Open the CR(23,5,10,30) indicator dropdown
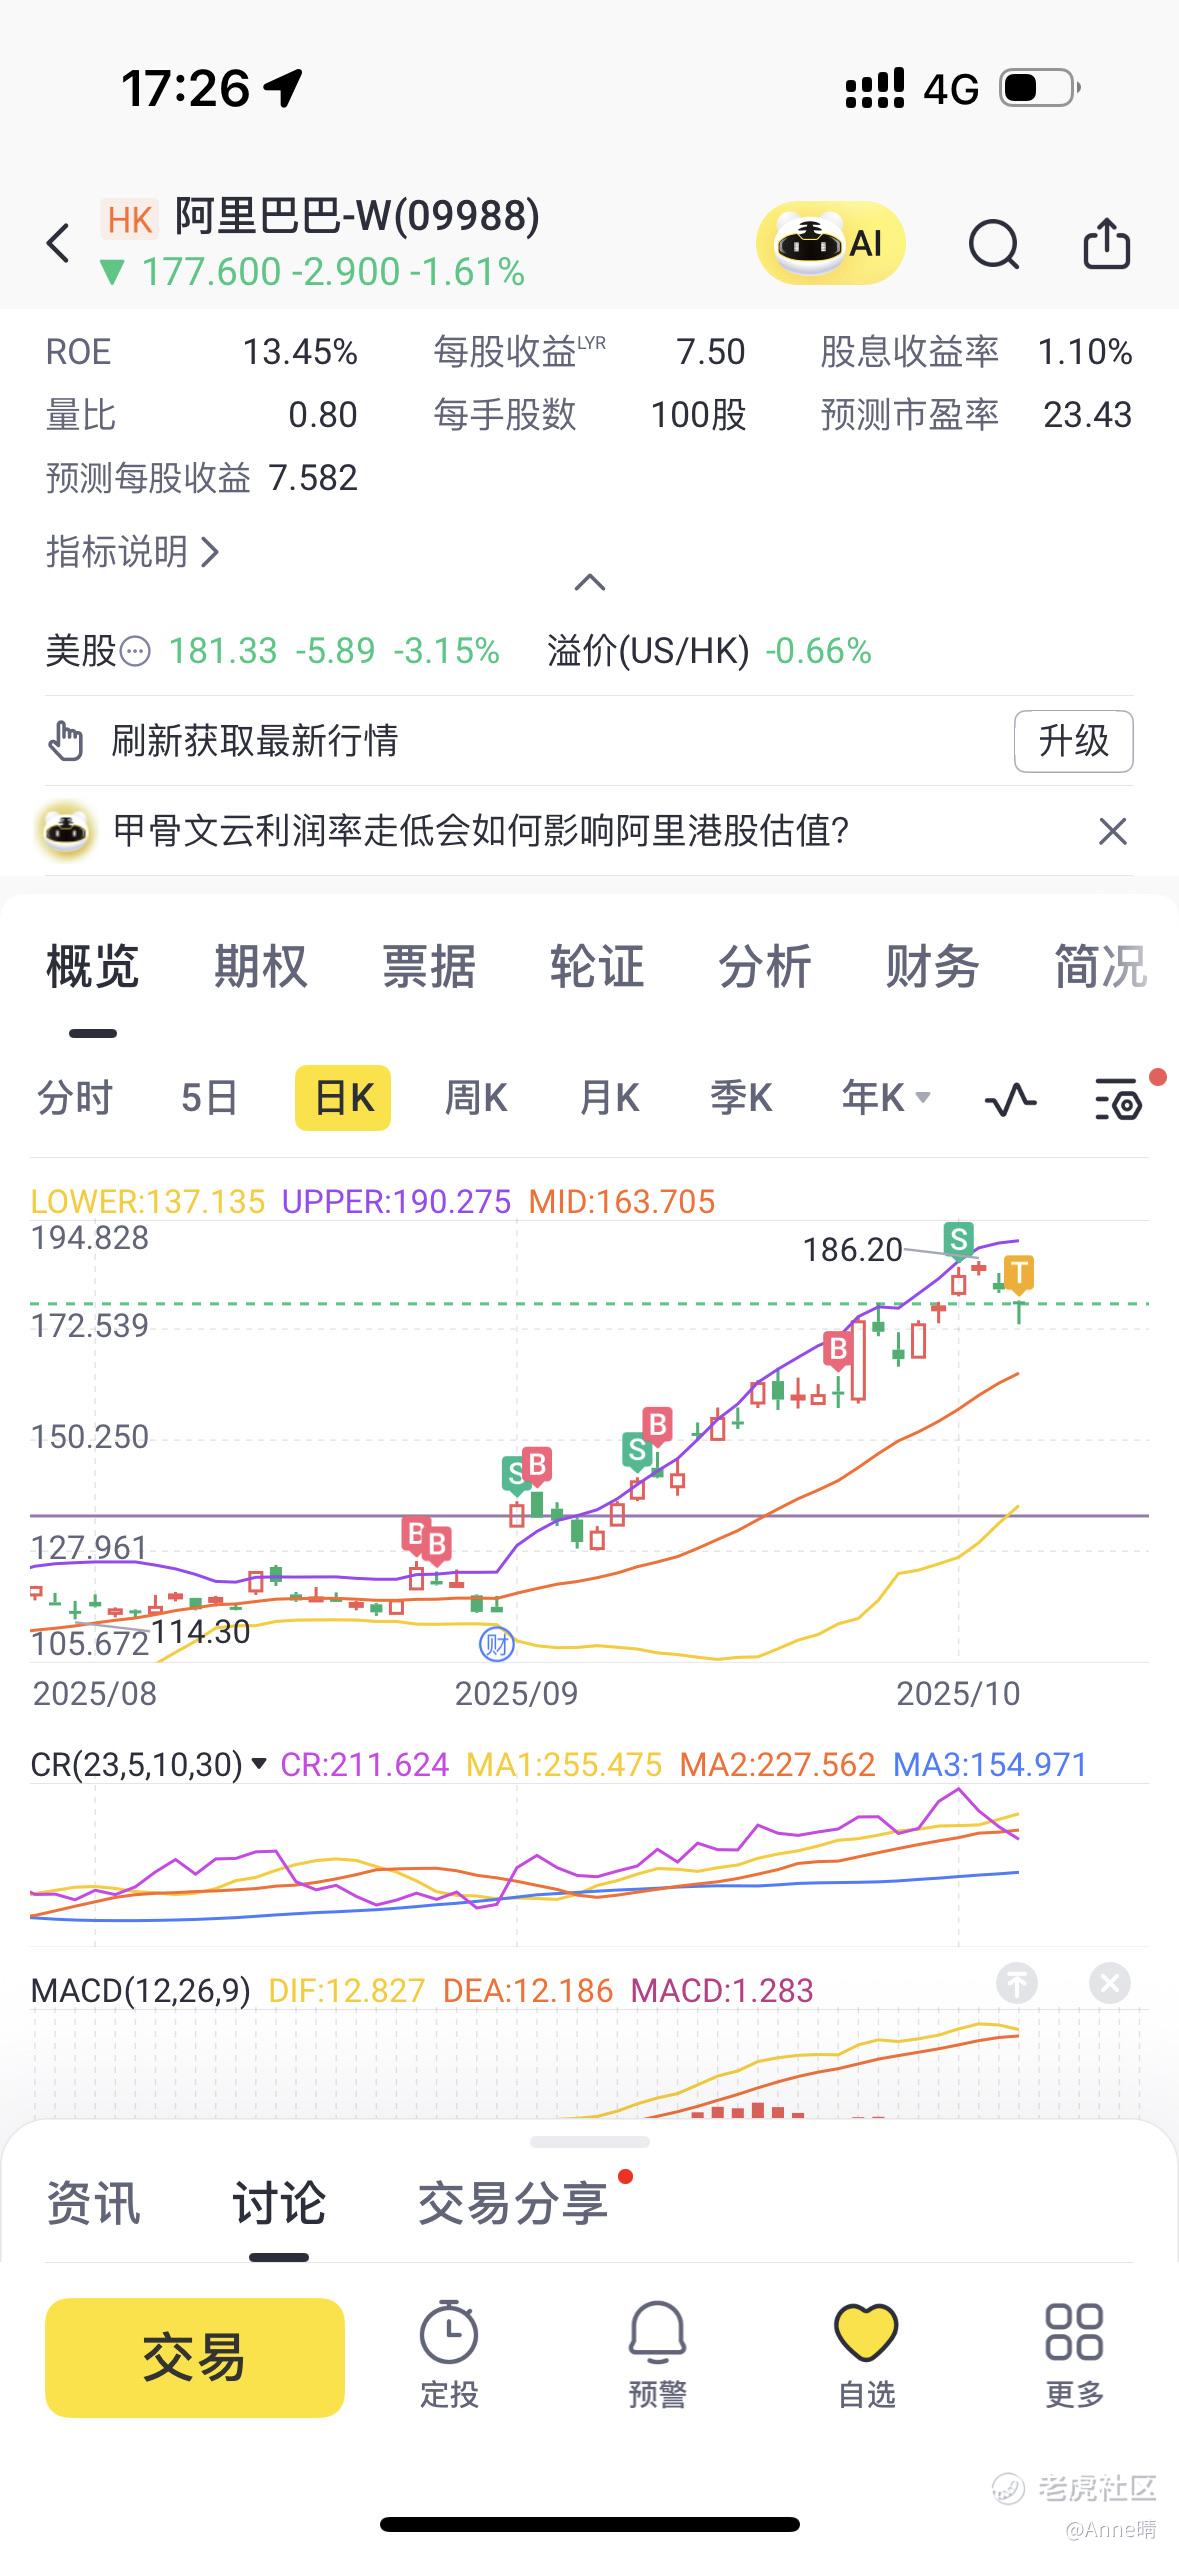This screenshot has height=2556, width=1179. tap(148, 1764)
